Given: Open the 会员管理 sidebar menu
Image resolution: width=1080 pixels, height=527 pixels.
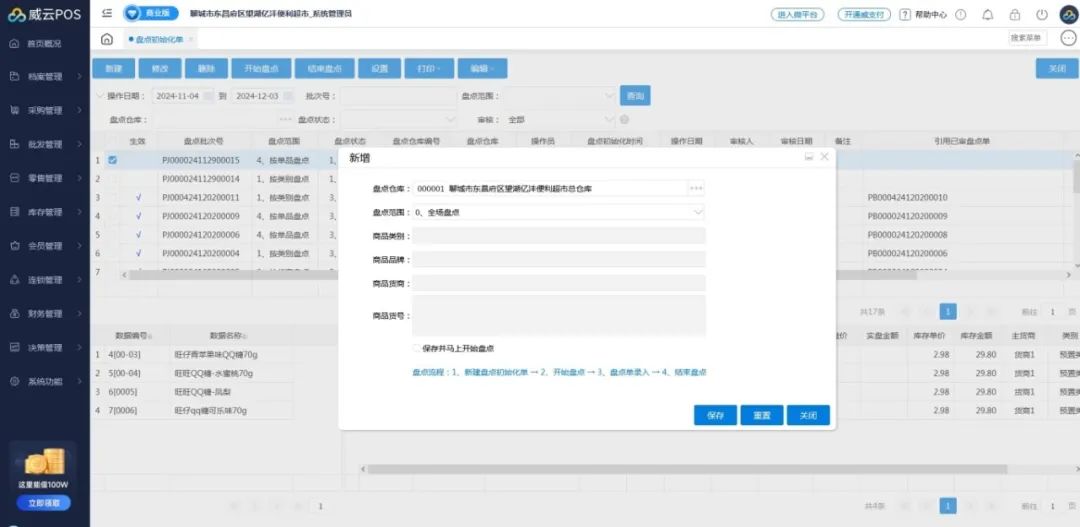Looking at the screenshot, I should tap(45, 246).
